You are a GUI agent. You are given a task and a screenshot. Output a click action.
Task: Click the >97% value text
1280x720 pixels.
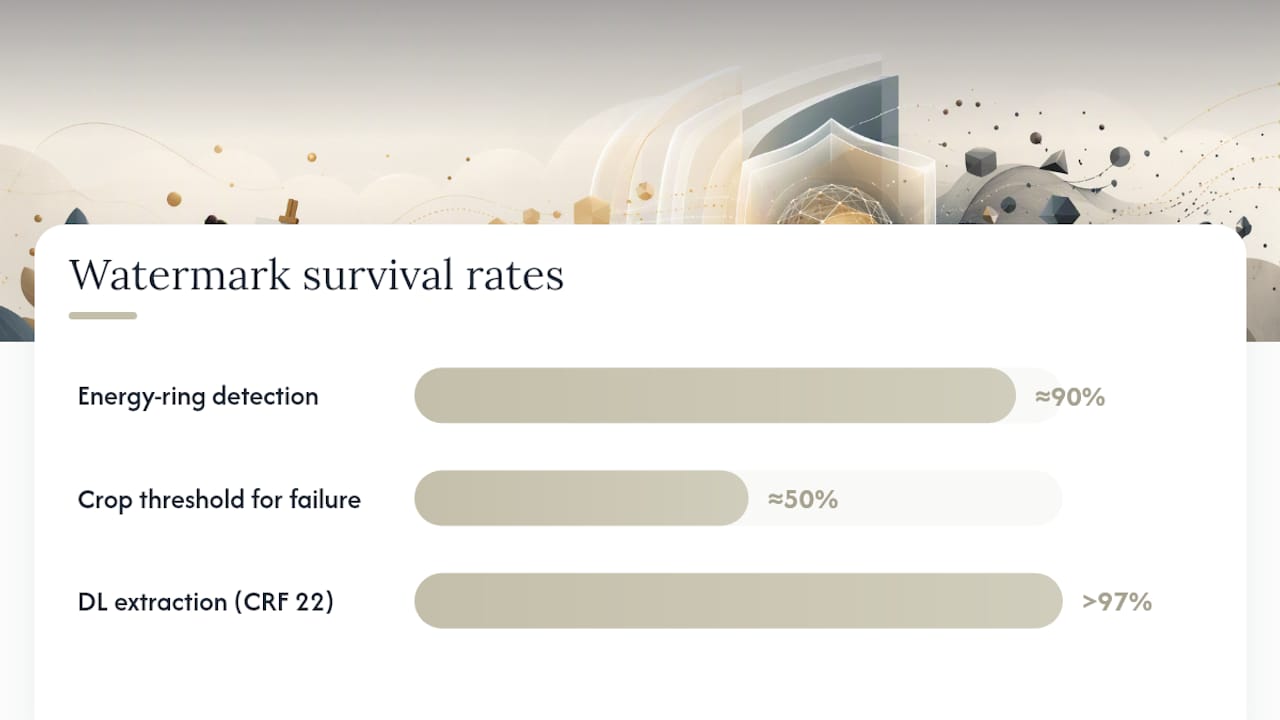[1117, 602]
